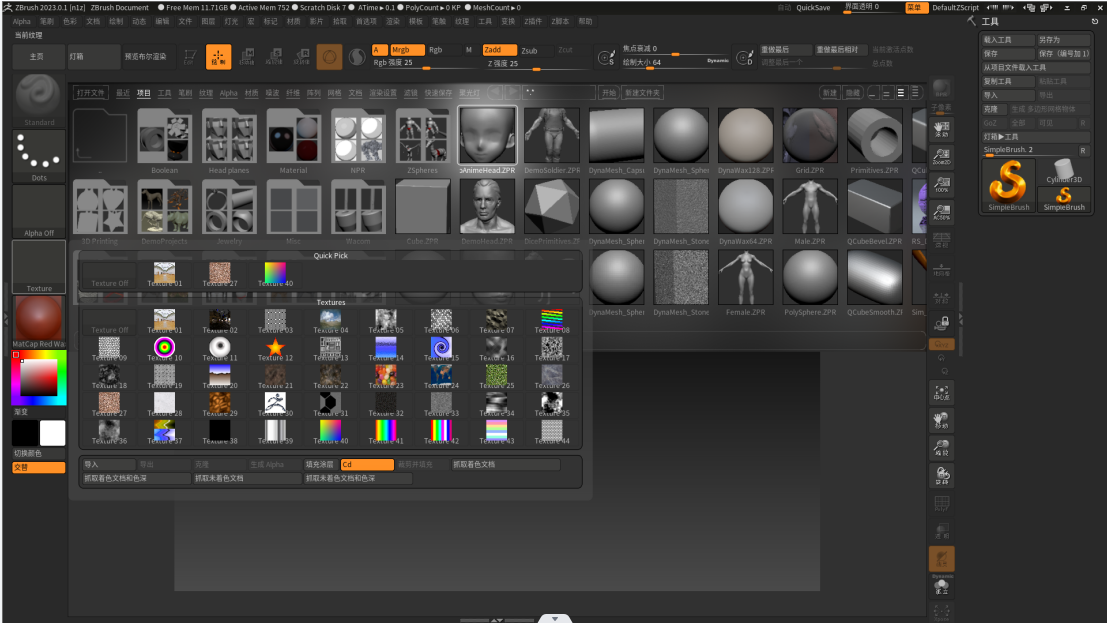Select Texture 12 star thumbnail
This screenshot has height=623, width=1107.
275,349
